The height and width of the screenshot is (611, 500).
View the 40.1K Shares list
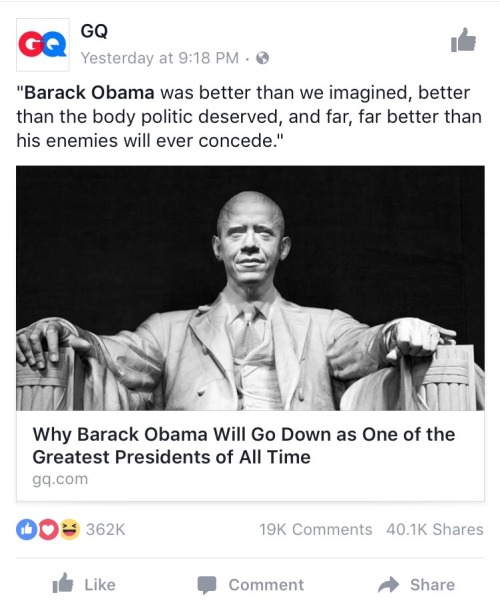tap(435, 529)
